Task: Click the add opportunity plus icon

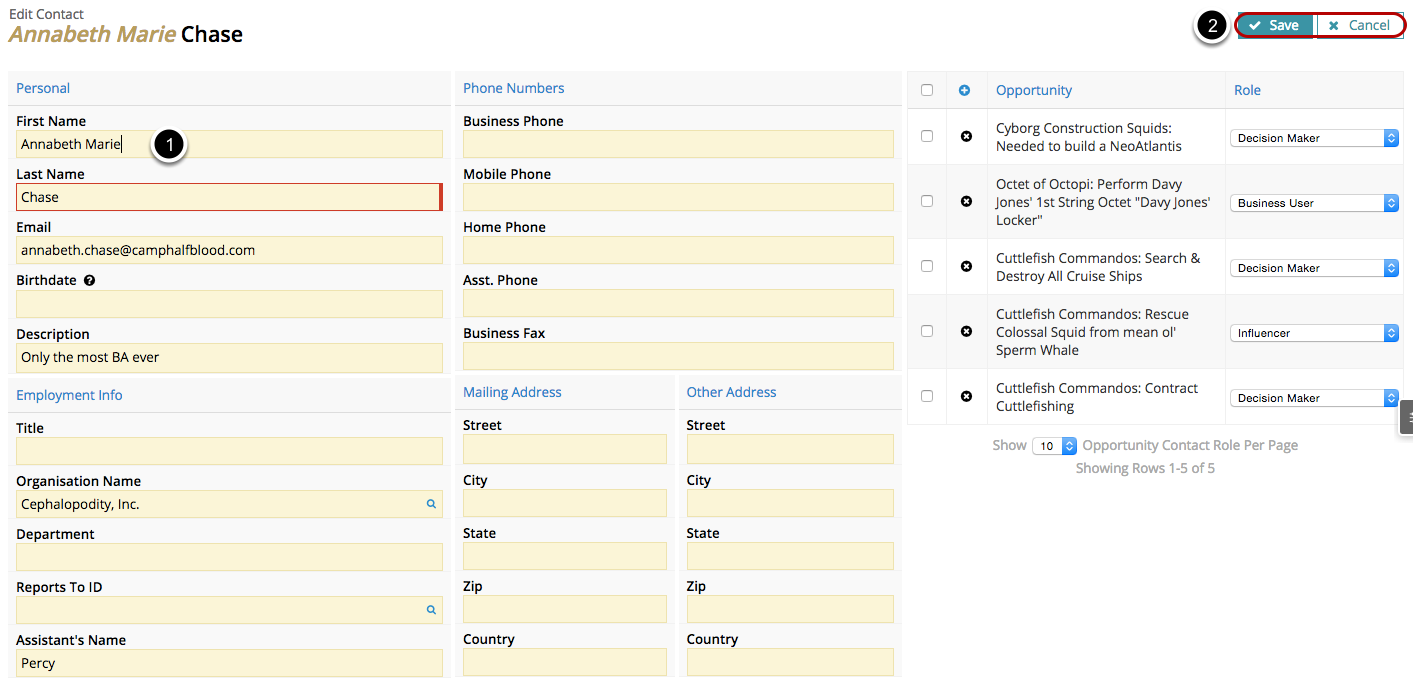Action: (964, 90)
